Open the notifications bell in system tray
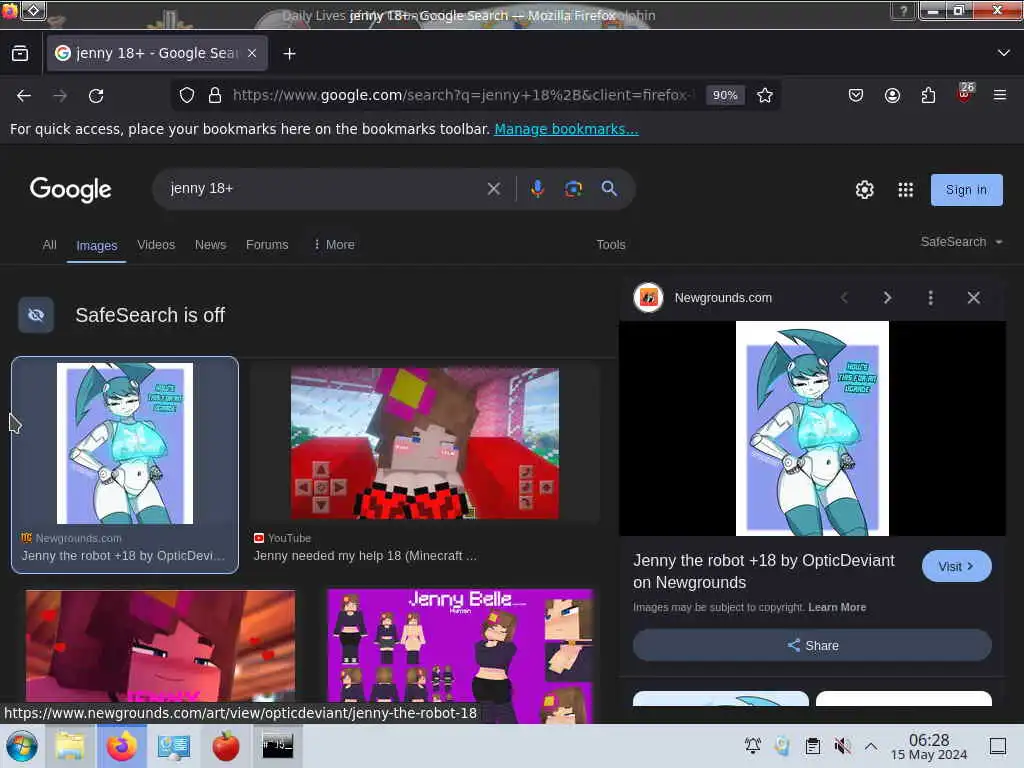1024x768 pixels. click(x=752, y=746)
